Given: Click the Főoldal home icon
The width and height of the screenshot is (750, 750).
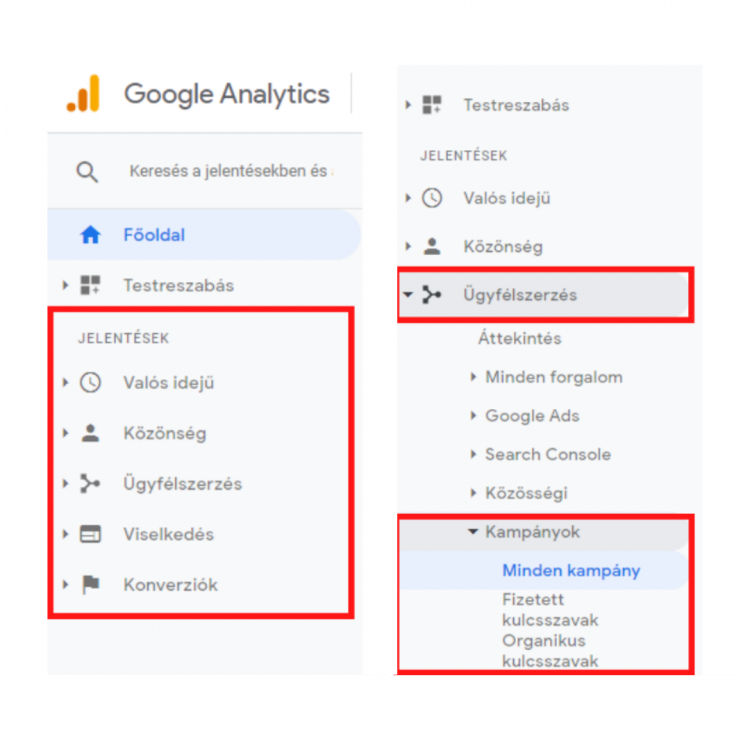Looking at the screenshot, I should [x=90, y=235].
